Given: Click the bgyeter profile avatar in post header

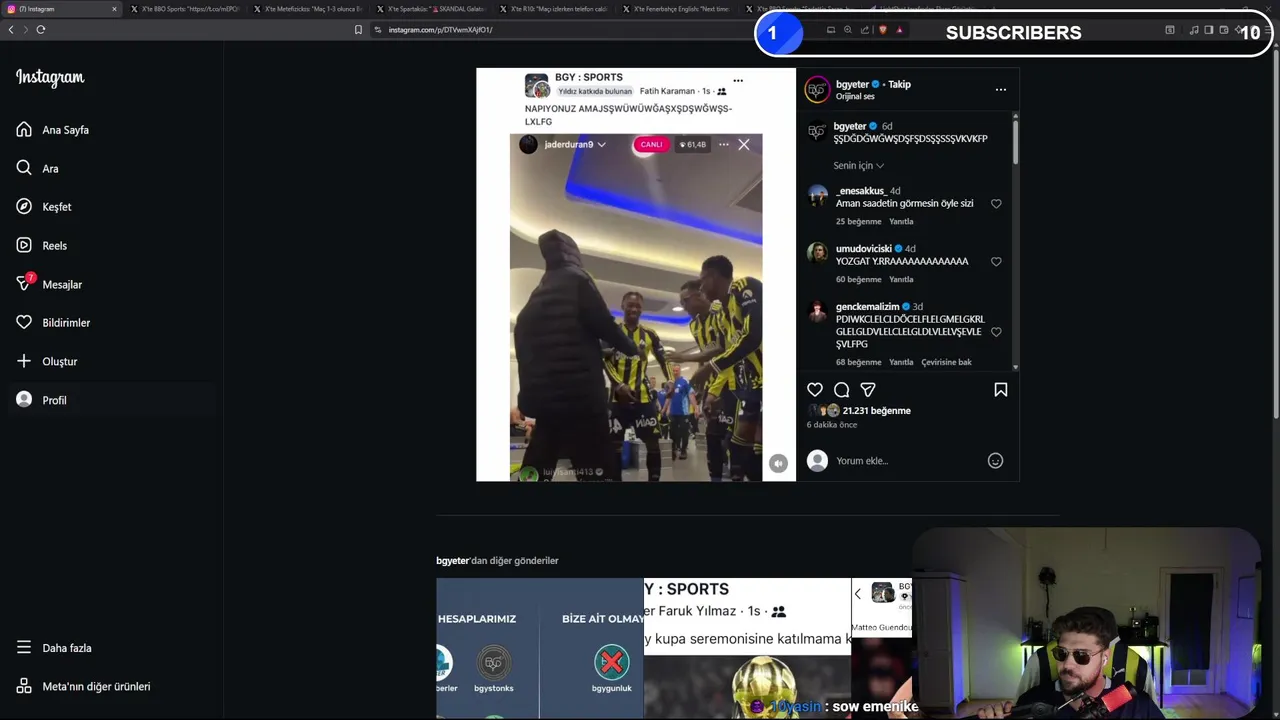Looking at the screenshot, I should pos(817,90).
